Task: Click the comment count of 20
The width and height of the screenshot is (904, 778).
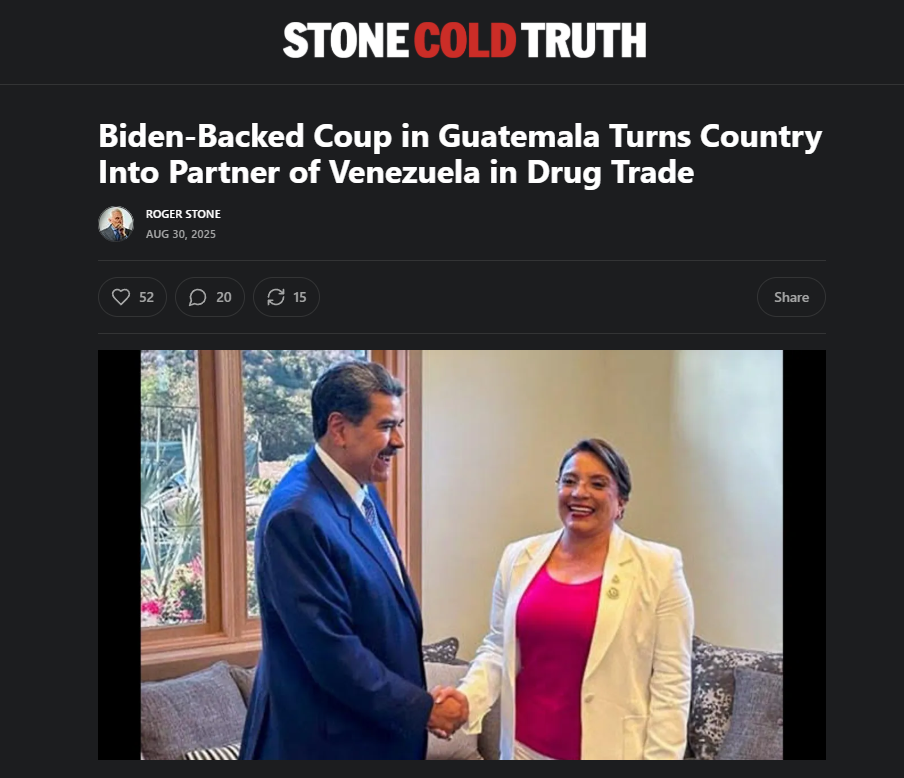Action: (x=224, y=297)
